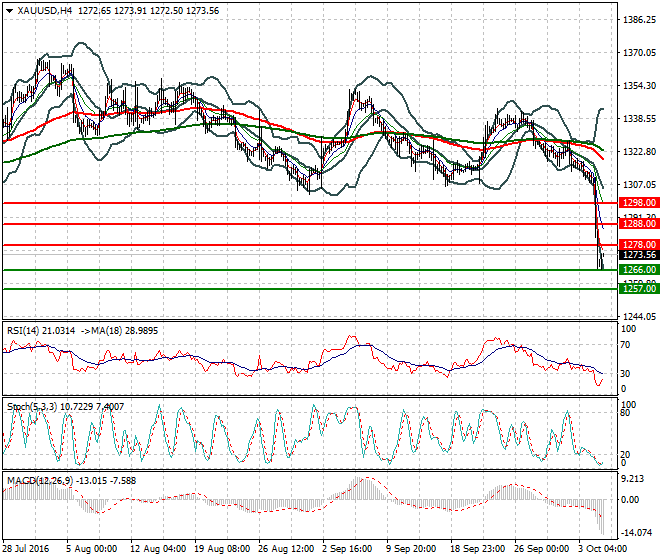Select the 18 Sep 23:00 time label
660x560 pixels.
tap(478, 549)
